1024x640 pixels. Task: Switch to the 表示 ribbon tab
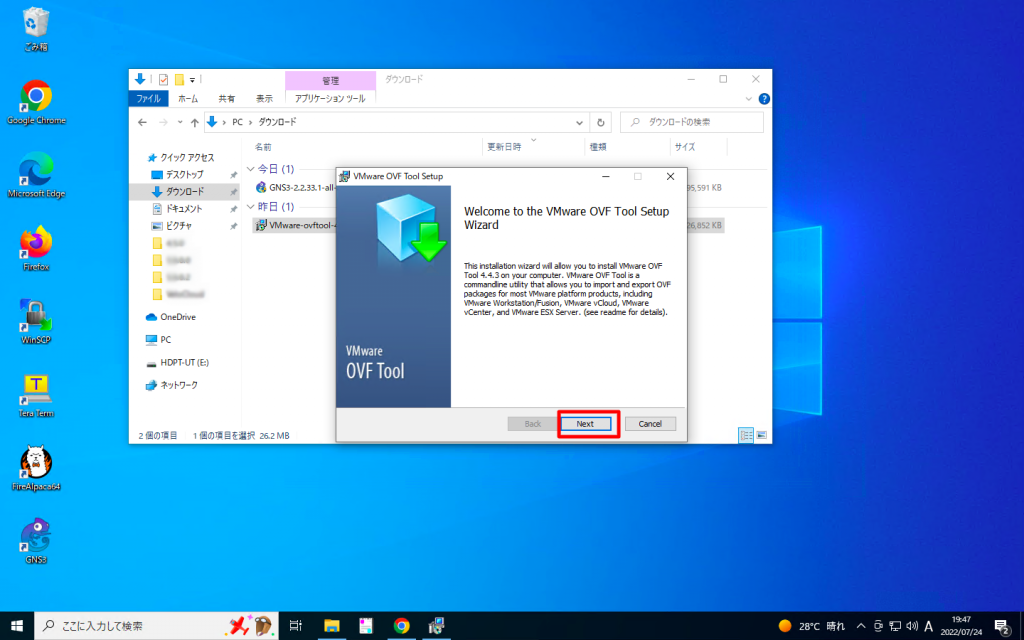point(265,98)
